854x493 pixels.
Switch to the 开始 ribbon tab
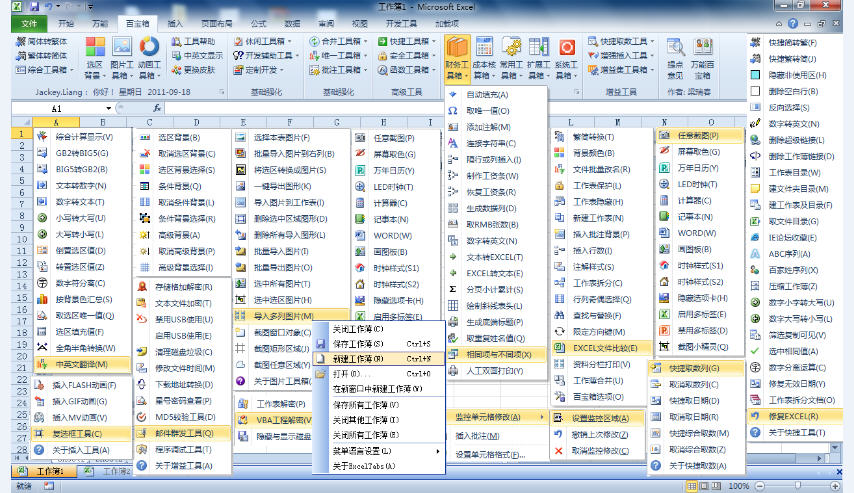click(x=66, y=23)
